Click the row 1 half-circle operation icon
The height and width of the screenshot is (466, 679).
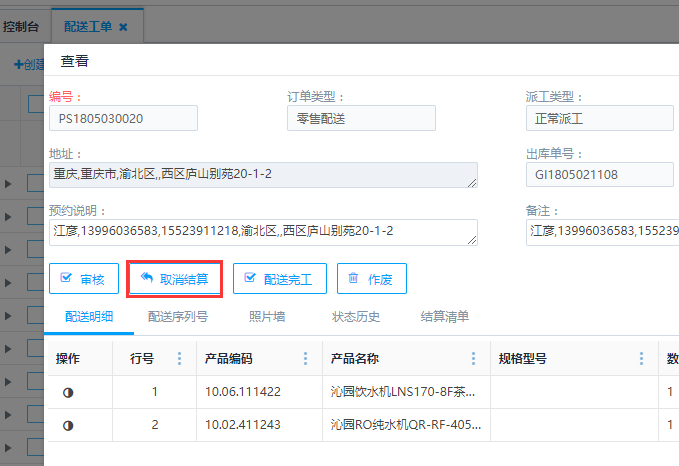68,393
